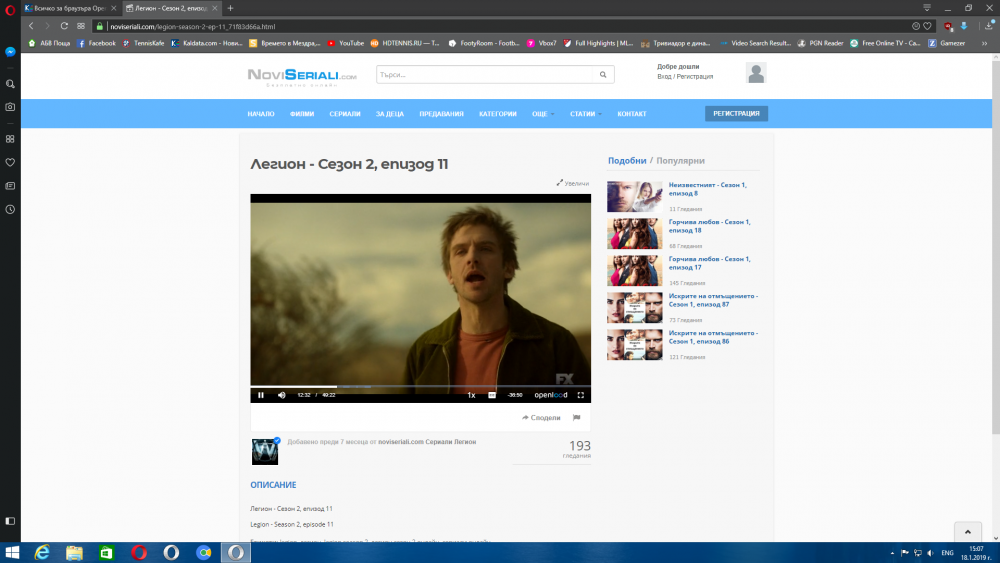This screenshot has height=563, width=1000.
Task: Pause the video playback
Action: coord(261,395)
